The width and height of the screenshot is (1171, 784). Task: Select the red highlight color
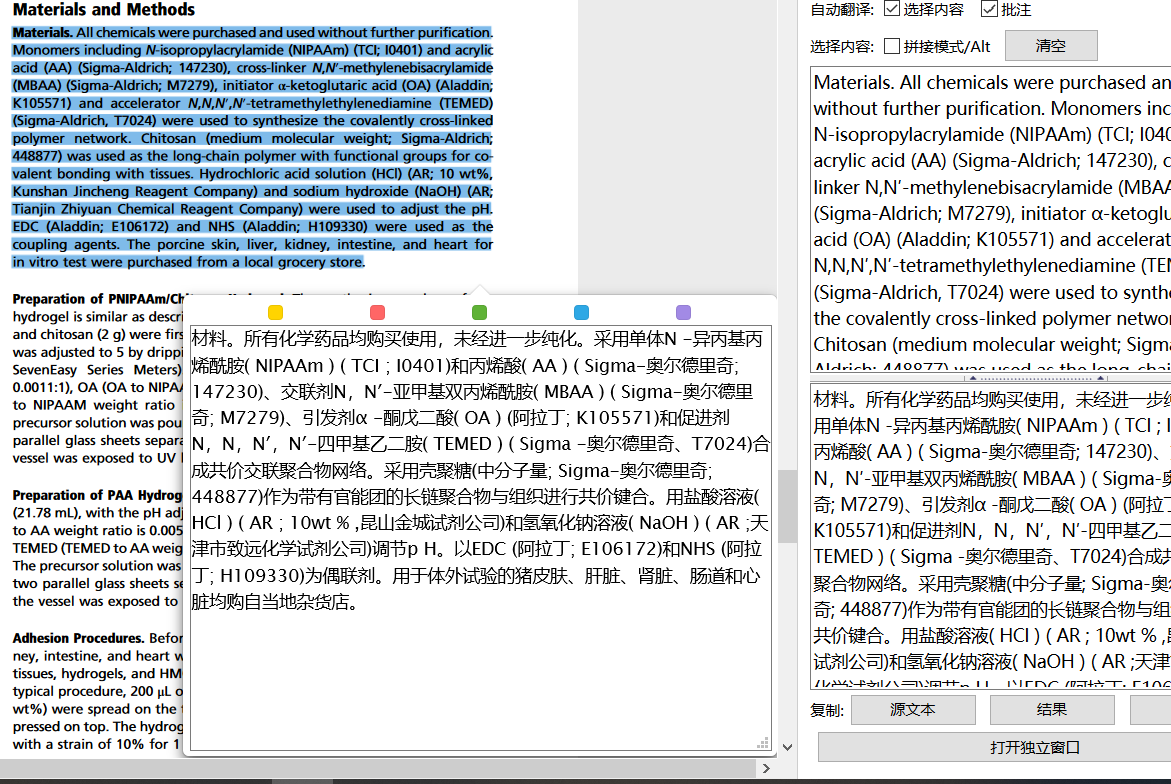(377, 312)
